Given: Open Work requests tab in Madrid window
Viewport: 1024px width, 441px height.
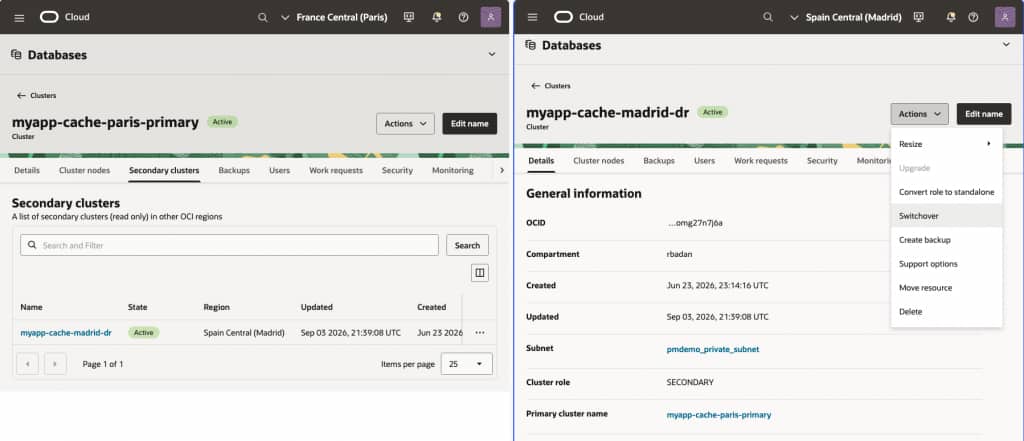Looking at the screenshot, I should 761,161.
